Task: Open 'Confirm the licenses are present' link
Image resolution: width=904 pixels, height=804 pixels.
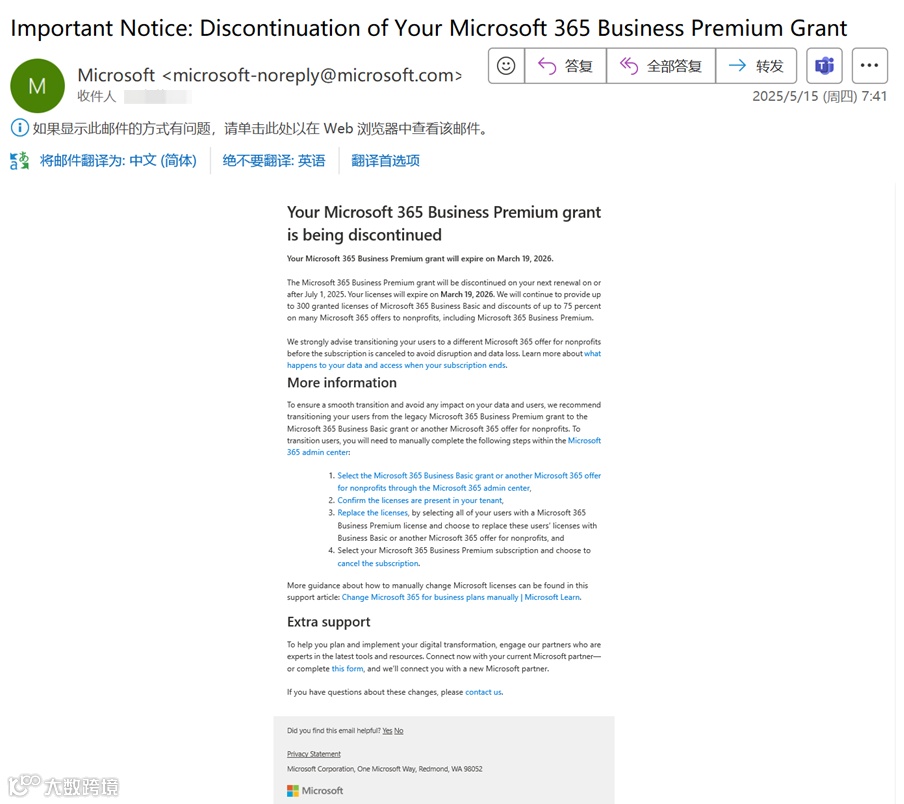Action: (x=420, y=500)
